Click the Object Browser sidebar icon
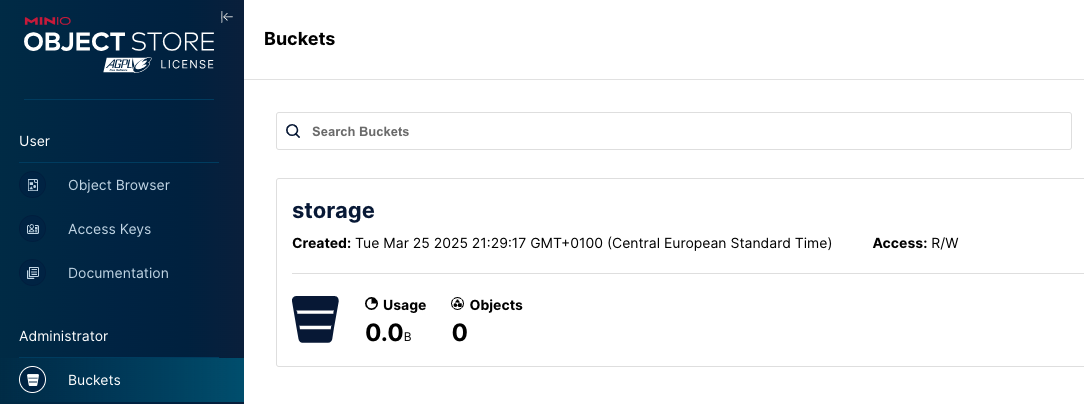 (33, 185)
